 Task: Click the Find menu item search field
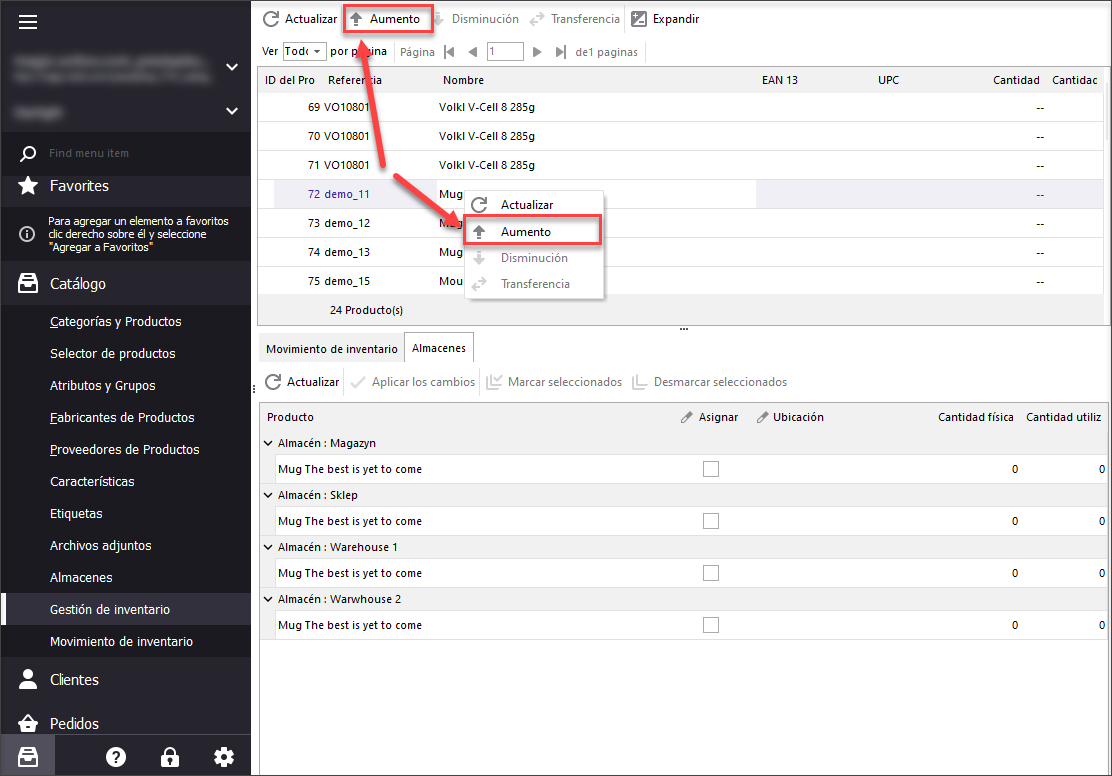(130, 153)
